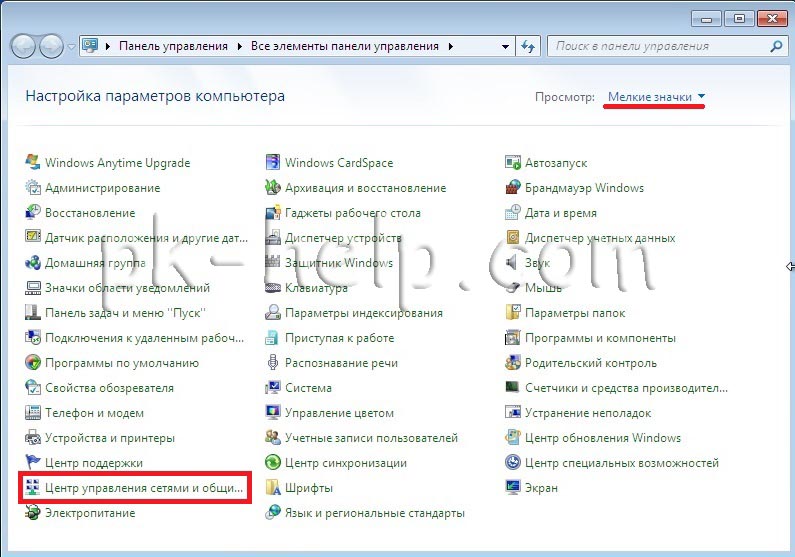Click the Гаджеты рабочего стола icon
Screen dimensions: 795x557
click(x=273, y=213)
